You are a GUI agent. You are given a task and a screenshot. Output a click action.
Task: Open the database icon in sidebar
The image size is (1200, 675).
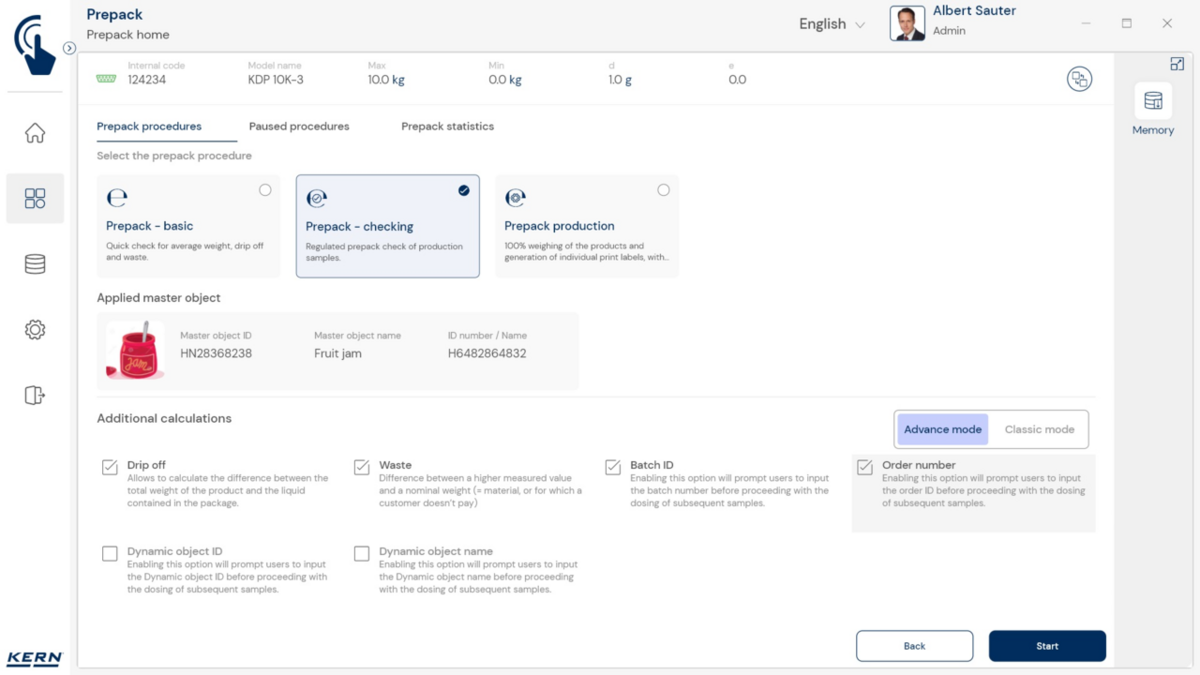[35, 264]
